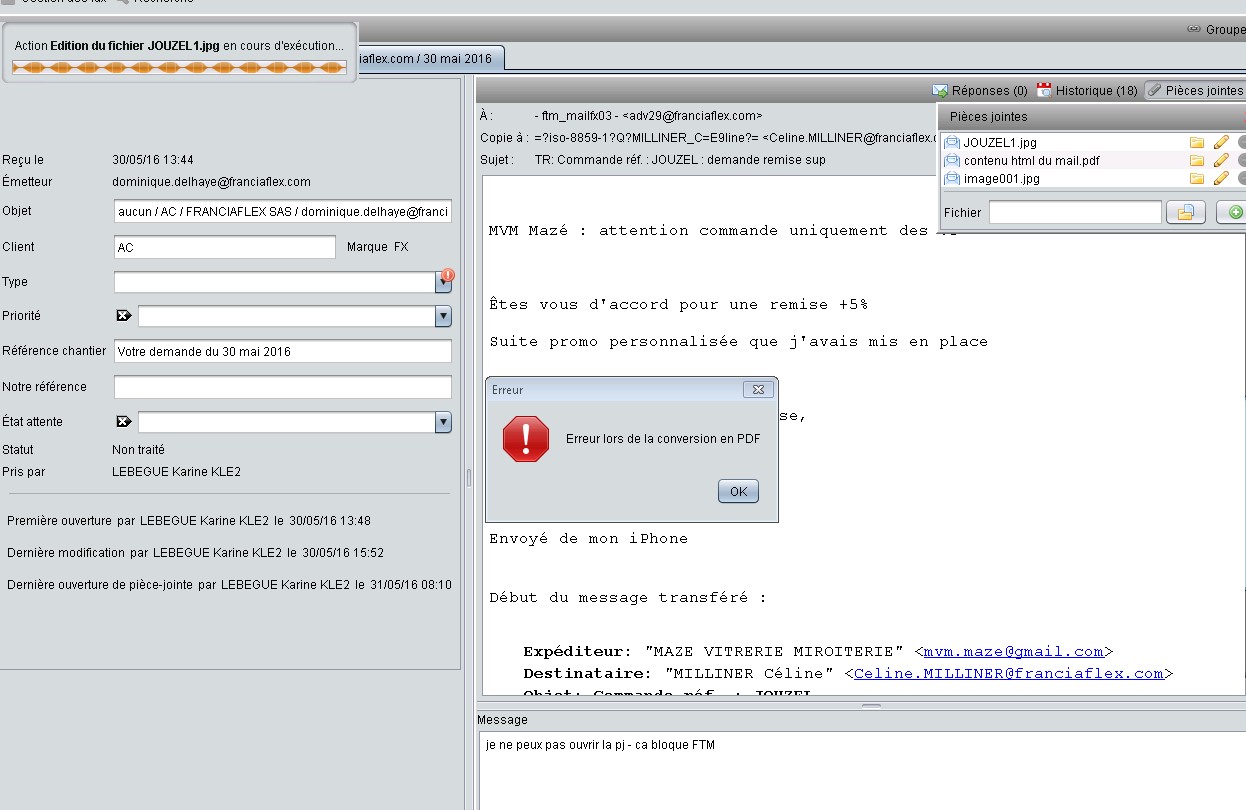Click Pris par LEBEGUE Karine KLE2
This screenshot has height=810, width=1246.
coord(176,472)
